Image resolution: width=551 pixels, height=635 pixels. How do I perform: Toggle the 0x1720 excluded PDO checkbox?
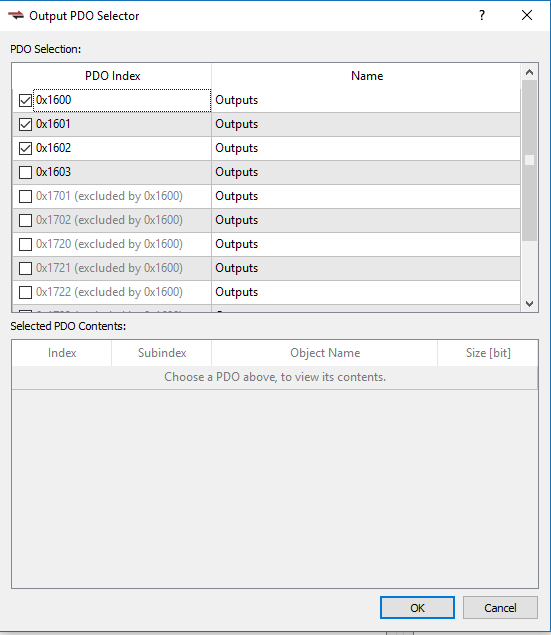pyautogui.click(x=26, y=244)
